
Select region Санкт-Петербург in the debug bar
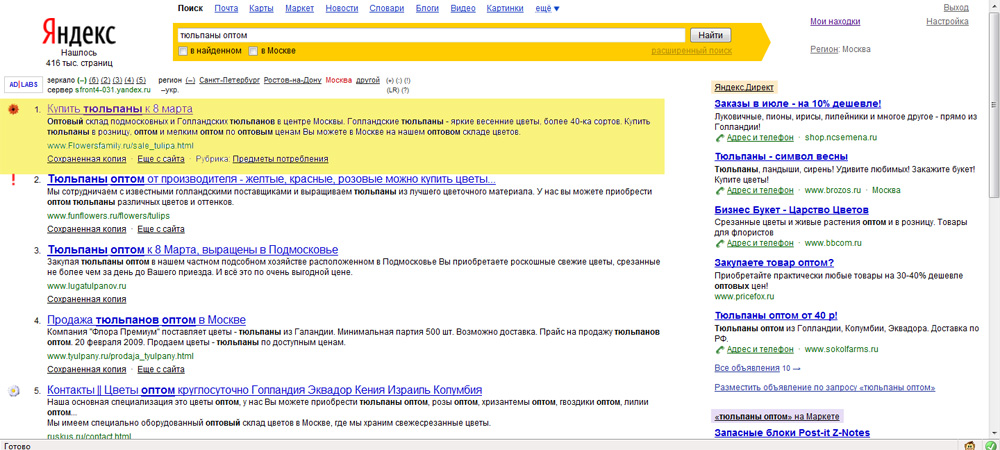pos(230,80)
